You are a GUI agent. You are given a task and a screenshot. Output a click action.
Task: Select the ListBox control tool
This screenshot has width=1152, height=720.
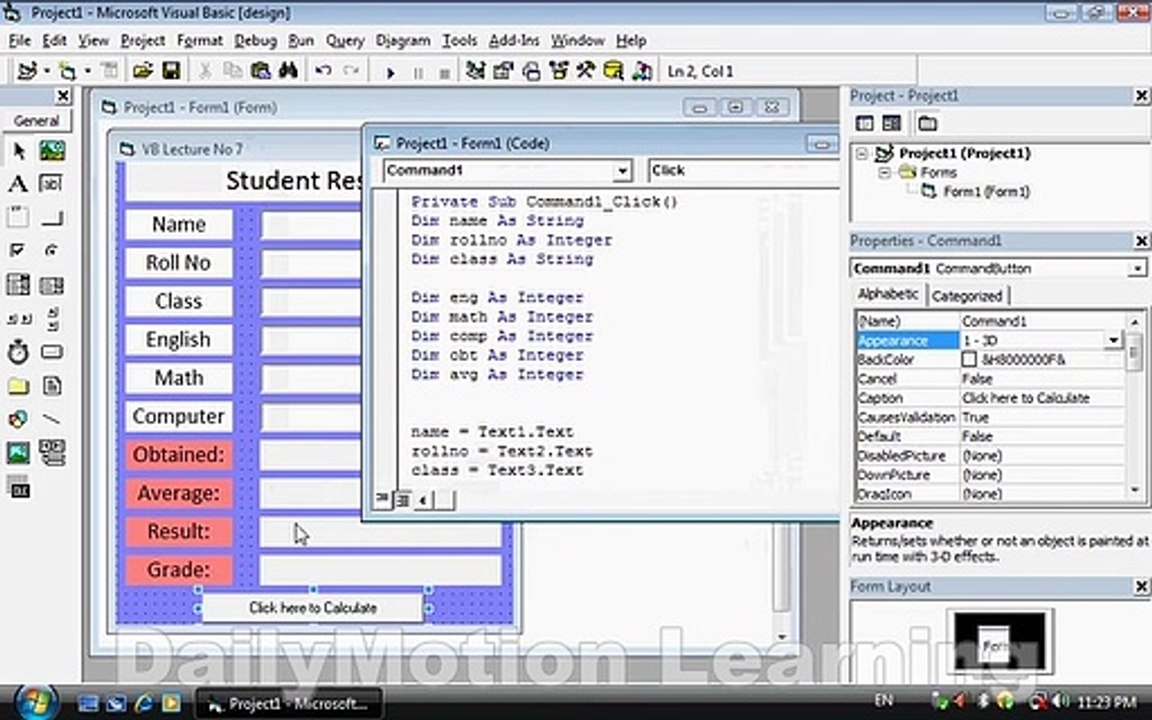(x=51, y=284)
